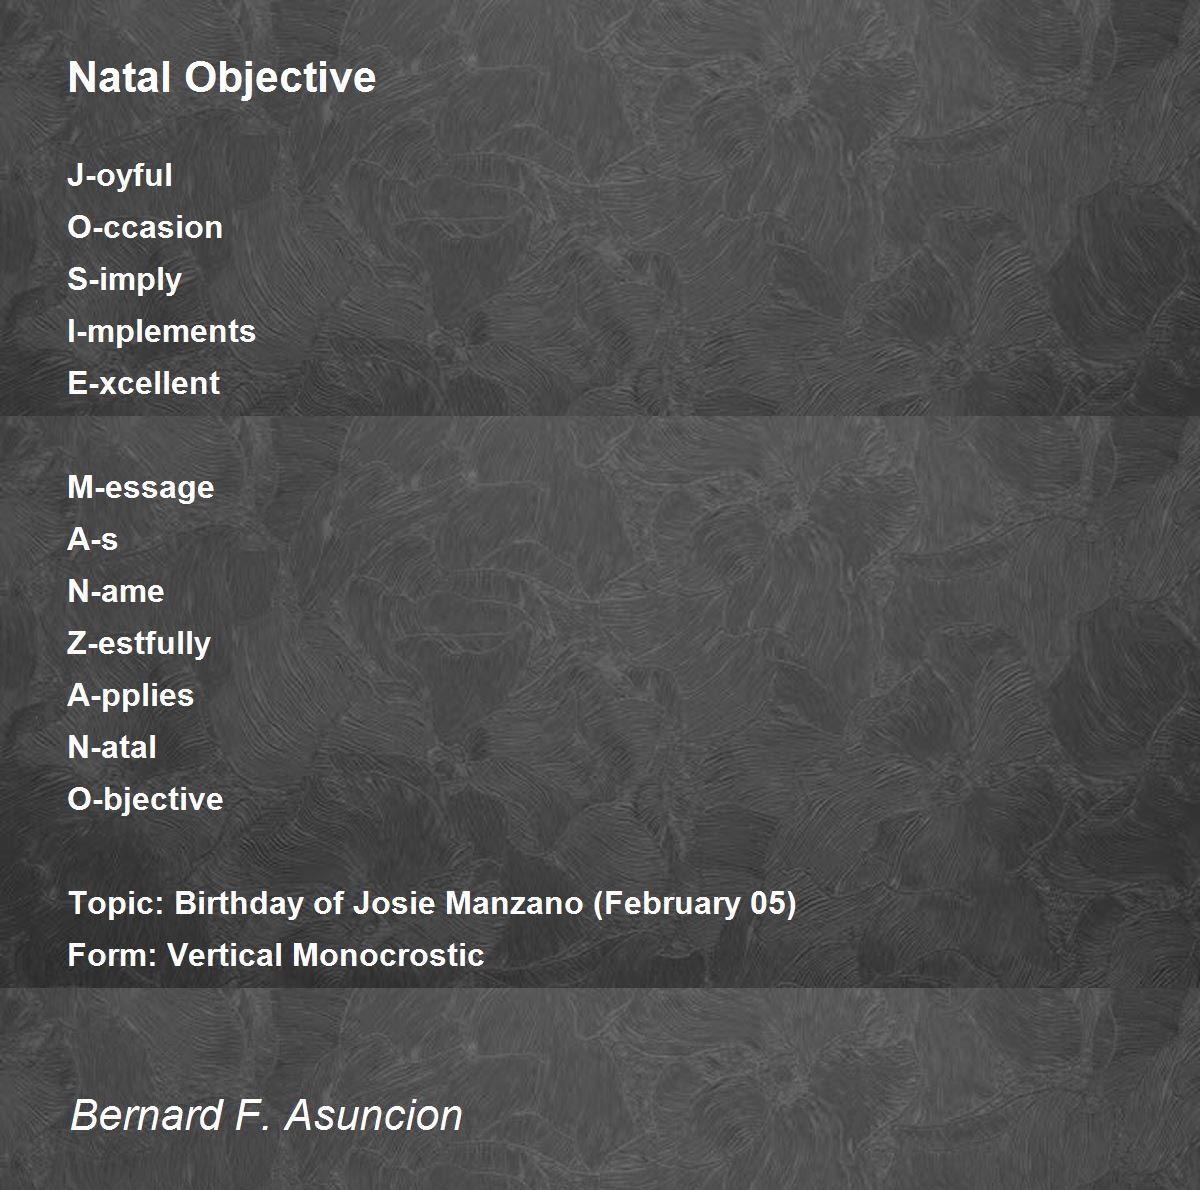Click the I-mplements line
This screenshot has width=1200, height=1190.
pyautogui.click(x=162, y=332)
